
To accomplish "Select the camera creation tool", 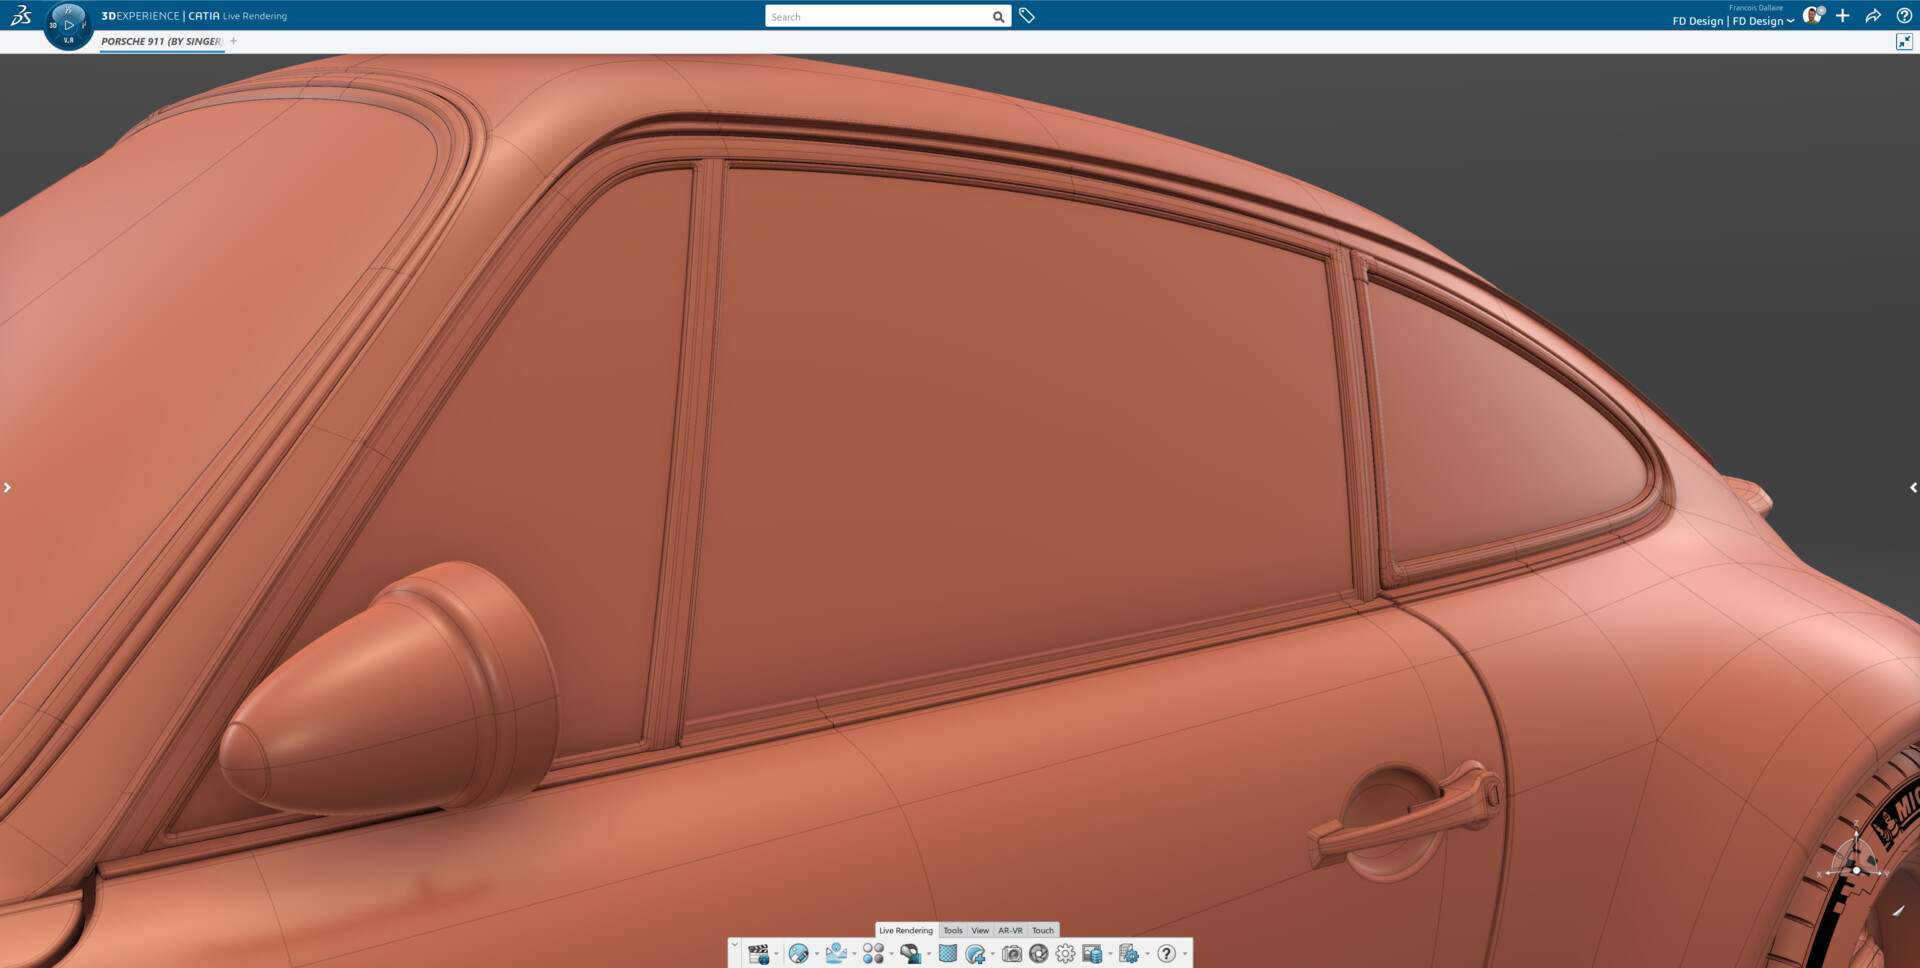I will tap(975, 954).
